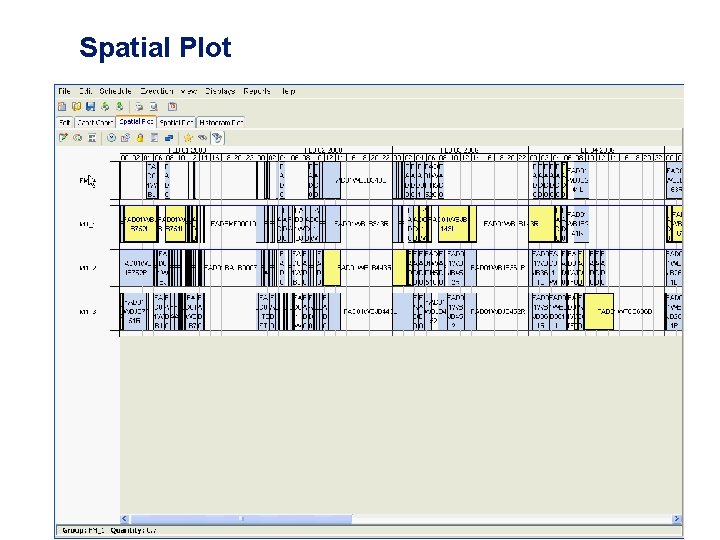720x540 pixels.
Task: Switch to the Histogram Plot tab
Action: (221, 123)
